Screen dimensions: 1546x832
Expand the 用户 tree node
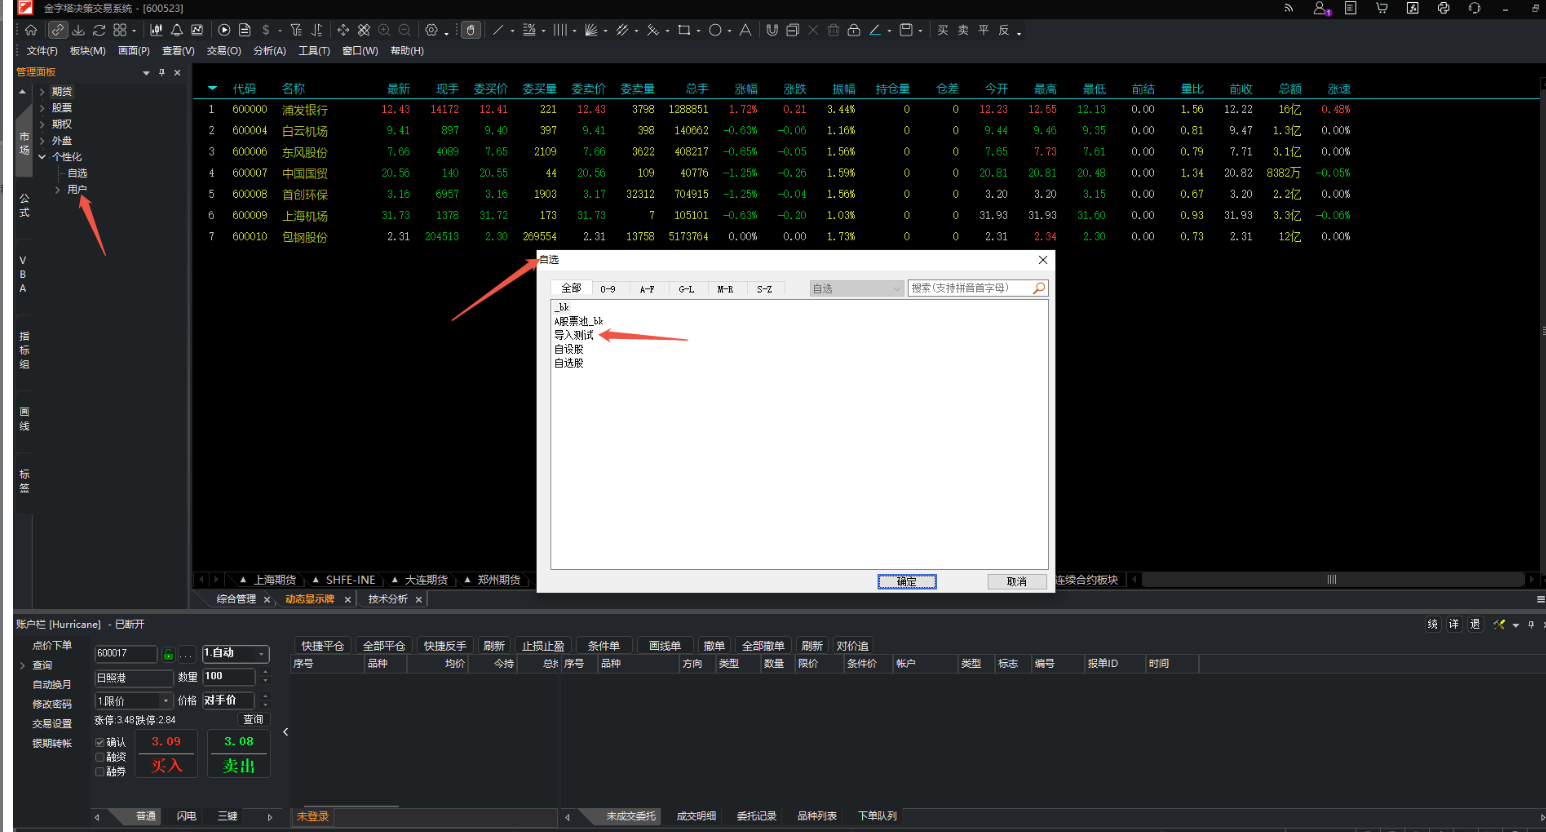tap(57, 190)
